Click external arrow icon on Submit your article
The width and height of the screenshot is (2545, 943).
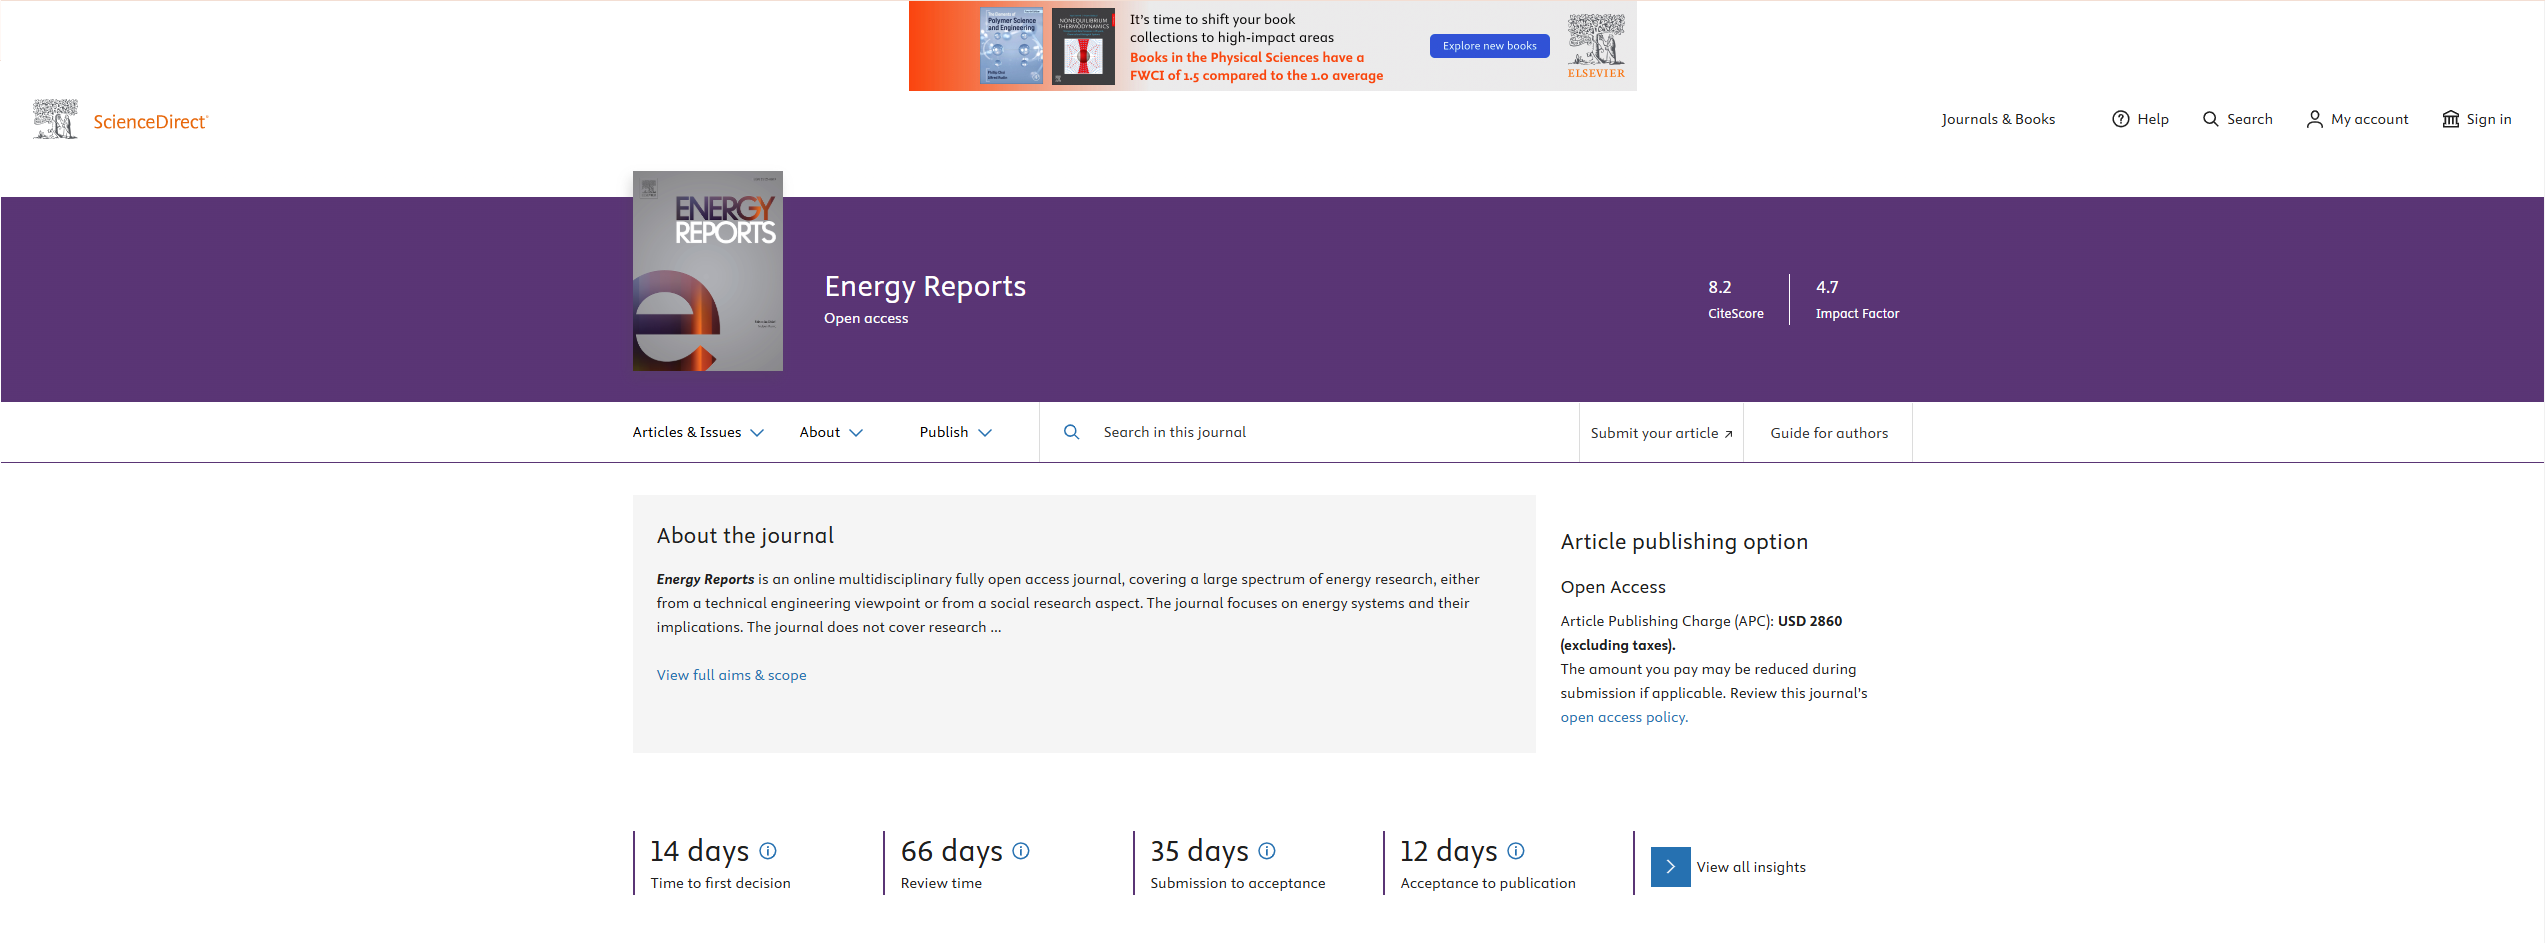point(1728,434)
